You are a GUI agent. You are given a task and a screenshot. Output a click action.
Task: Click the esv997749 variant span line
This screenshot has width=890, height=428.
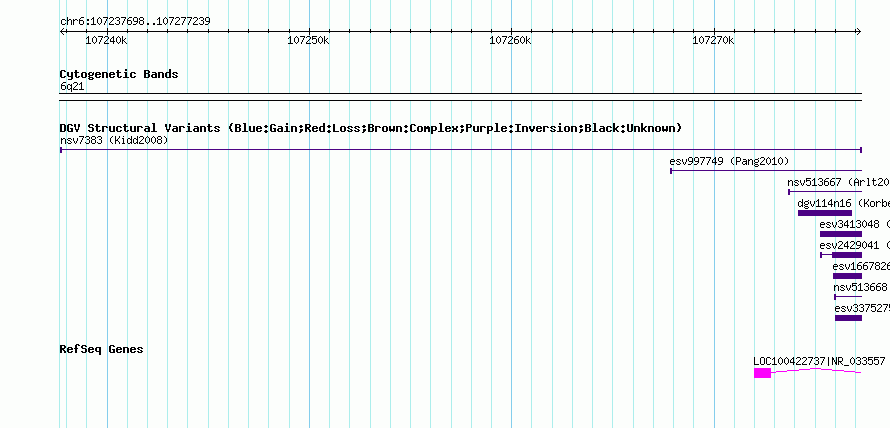766,171
